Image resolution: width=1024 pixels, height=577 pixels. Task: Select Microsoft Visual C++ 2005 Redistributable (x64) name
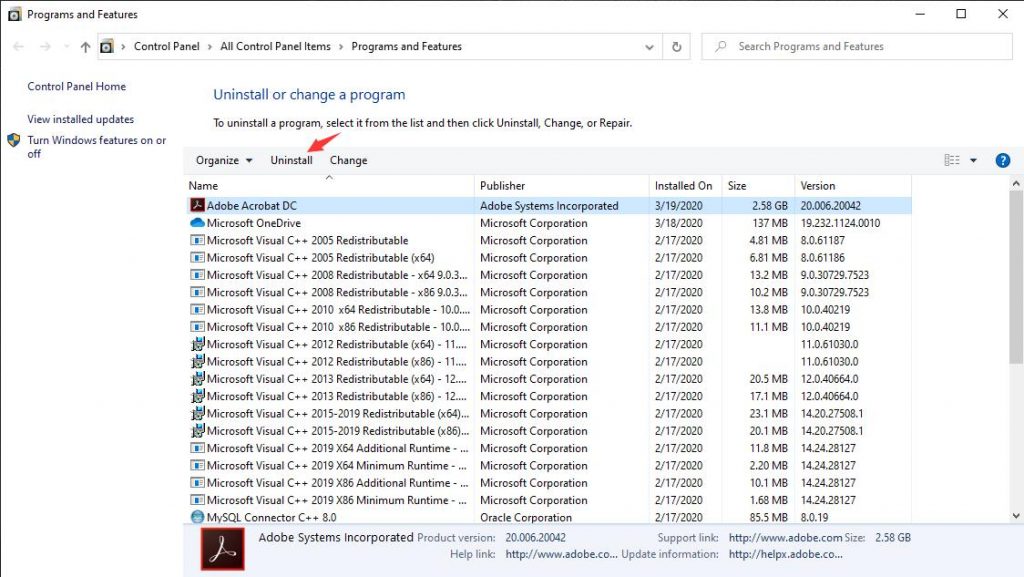320,258
